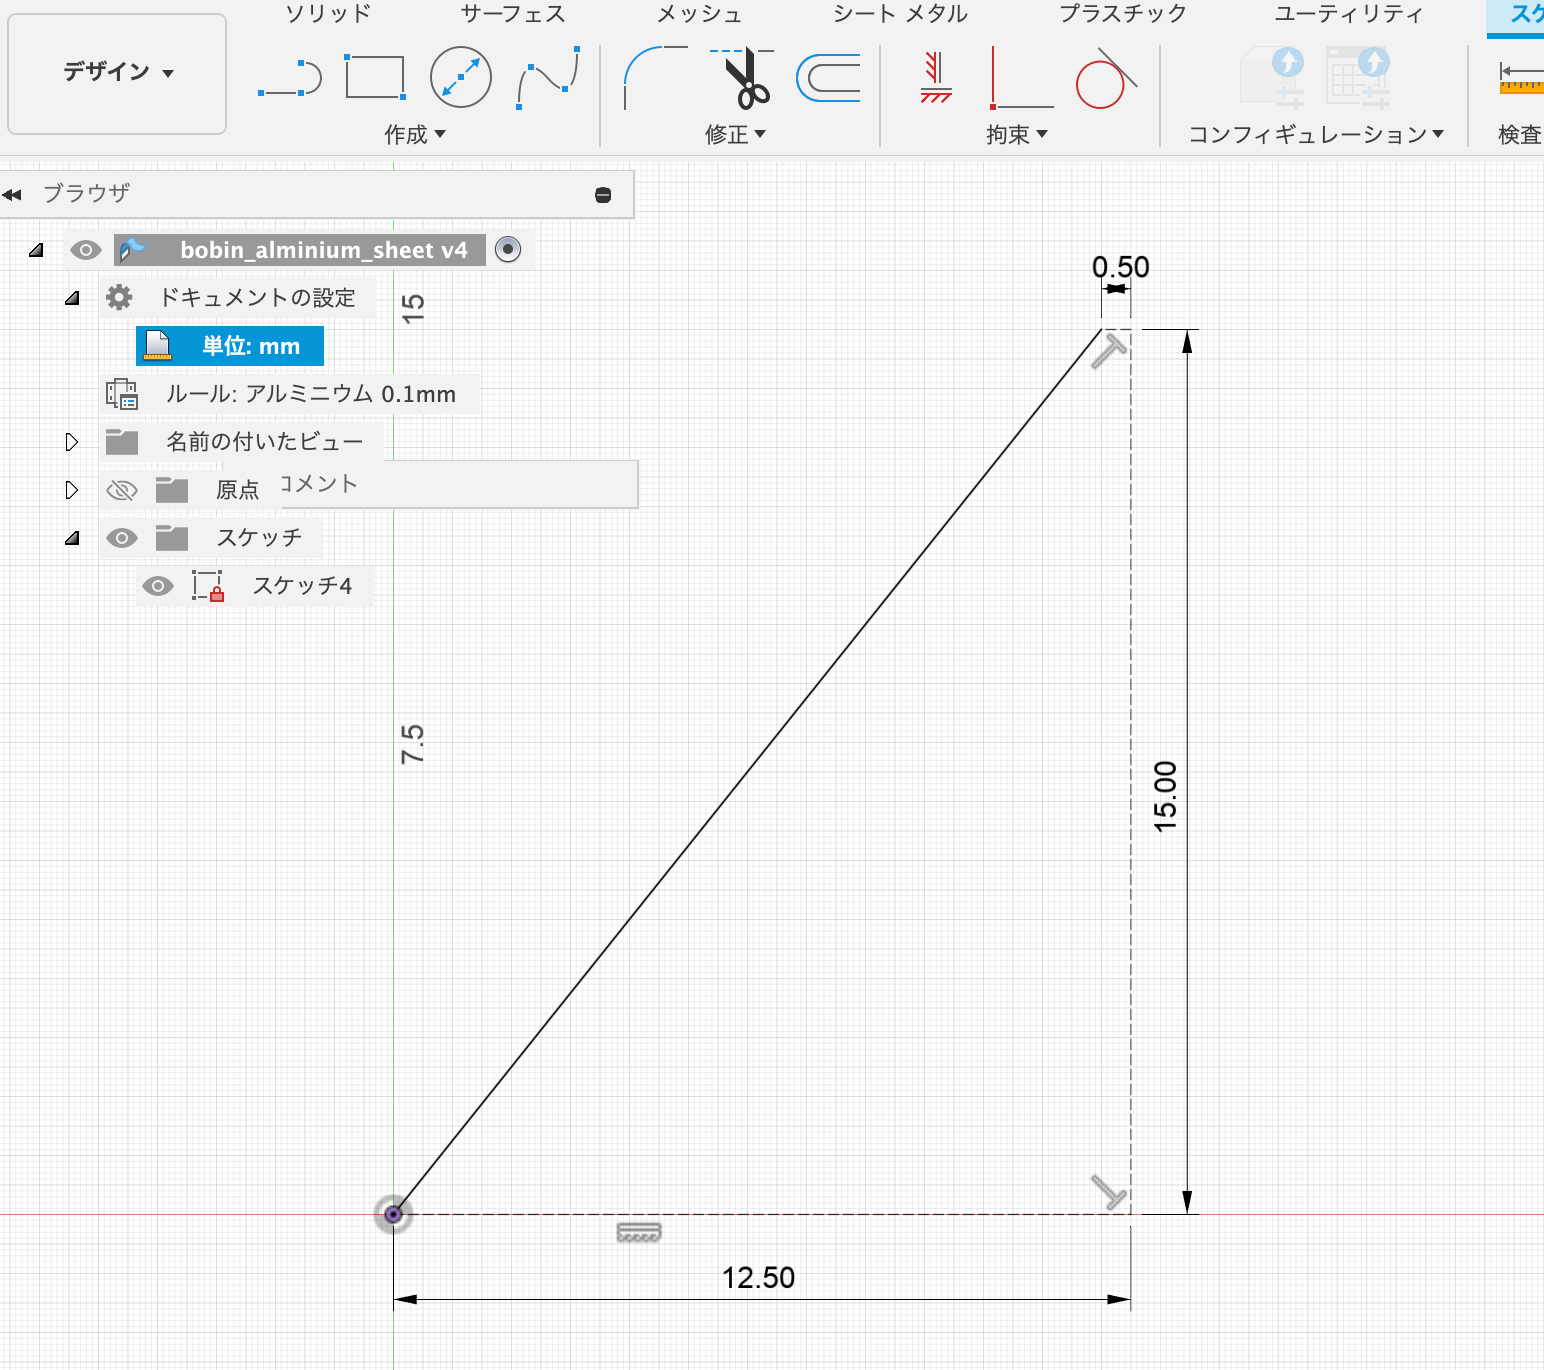
Task: Show the hidden 原点 folder
Action: [x=122, y=490]
